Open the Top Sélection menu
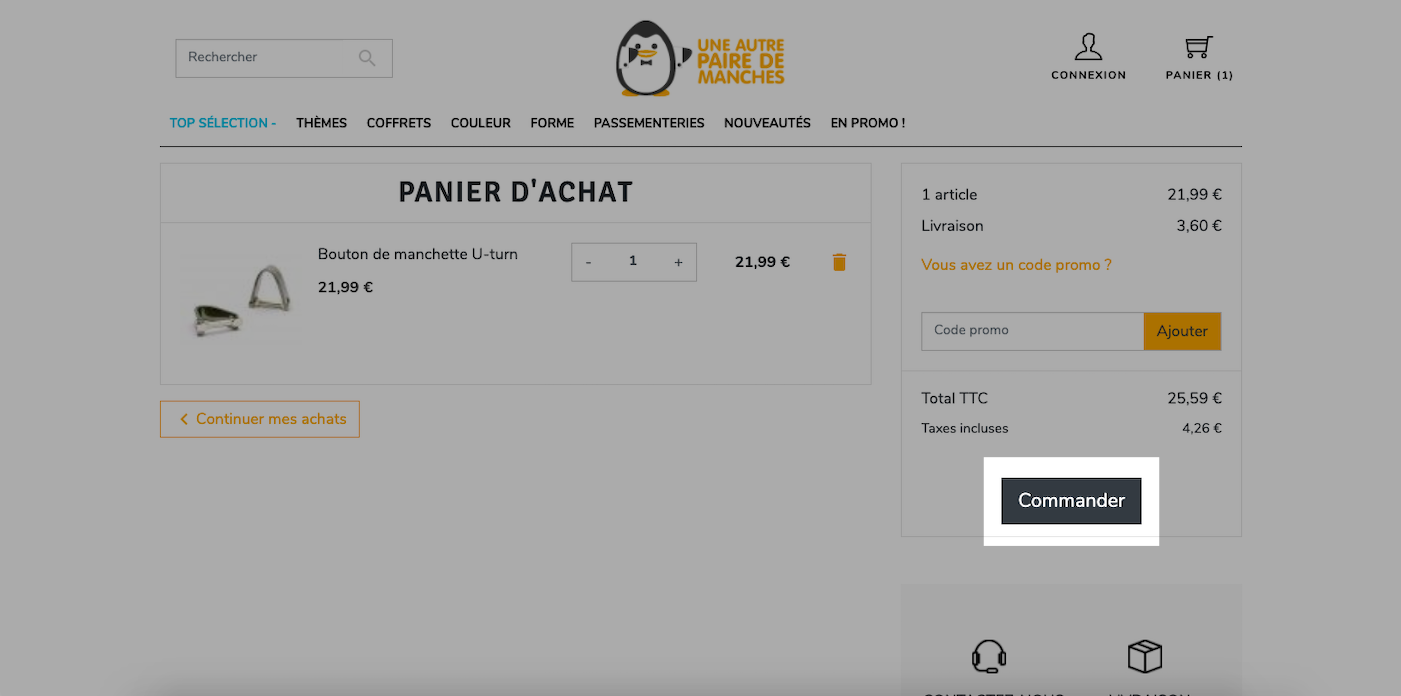This screenshot has height=696, width=1401. point(223,123)
